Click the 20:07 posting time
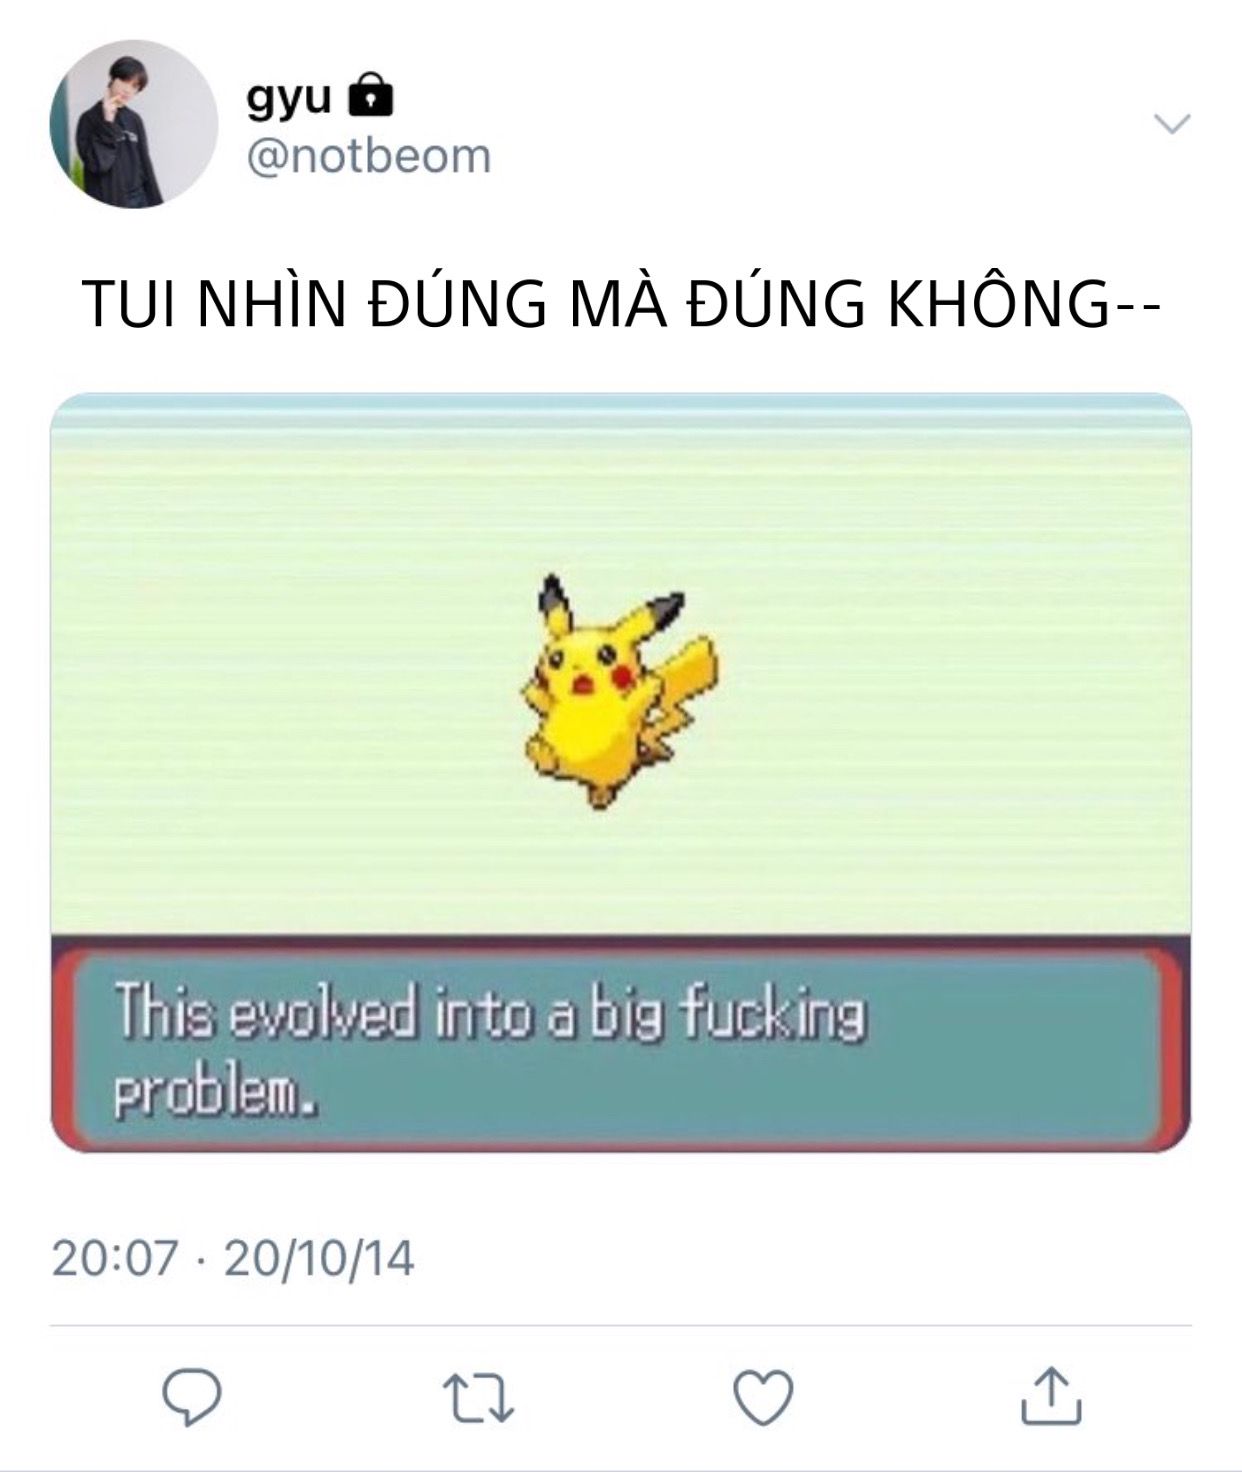Image resolution: width=1242 pixels, height=1472 pixels. tap(115, 1258)
